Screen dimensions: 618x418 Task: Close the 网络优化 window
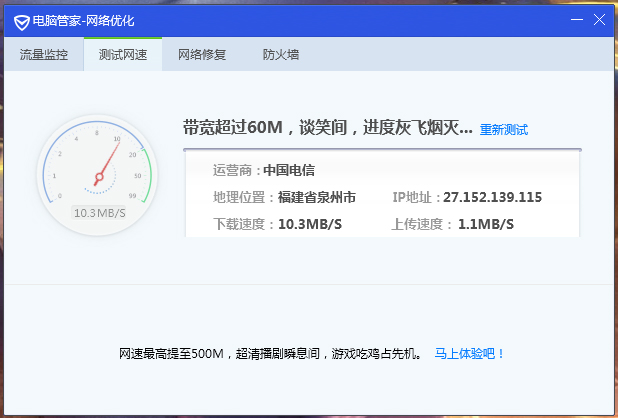pos(599,19)
